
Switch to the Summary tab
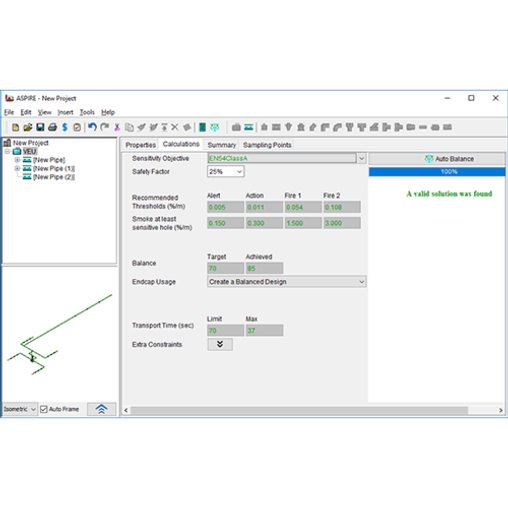tap(222, 145)
